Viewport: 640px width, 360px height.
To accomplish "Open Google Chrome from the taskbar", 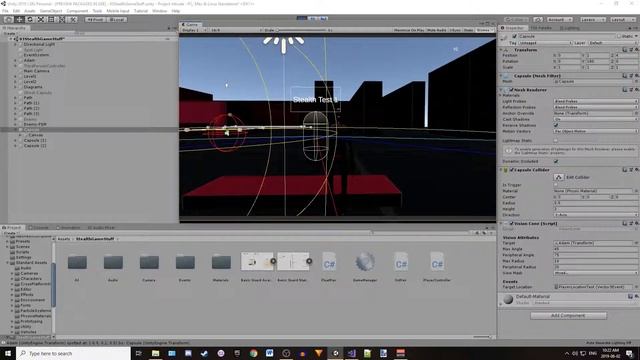I will [x=253, y=353].
